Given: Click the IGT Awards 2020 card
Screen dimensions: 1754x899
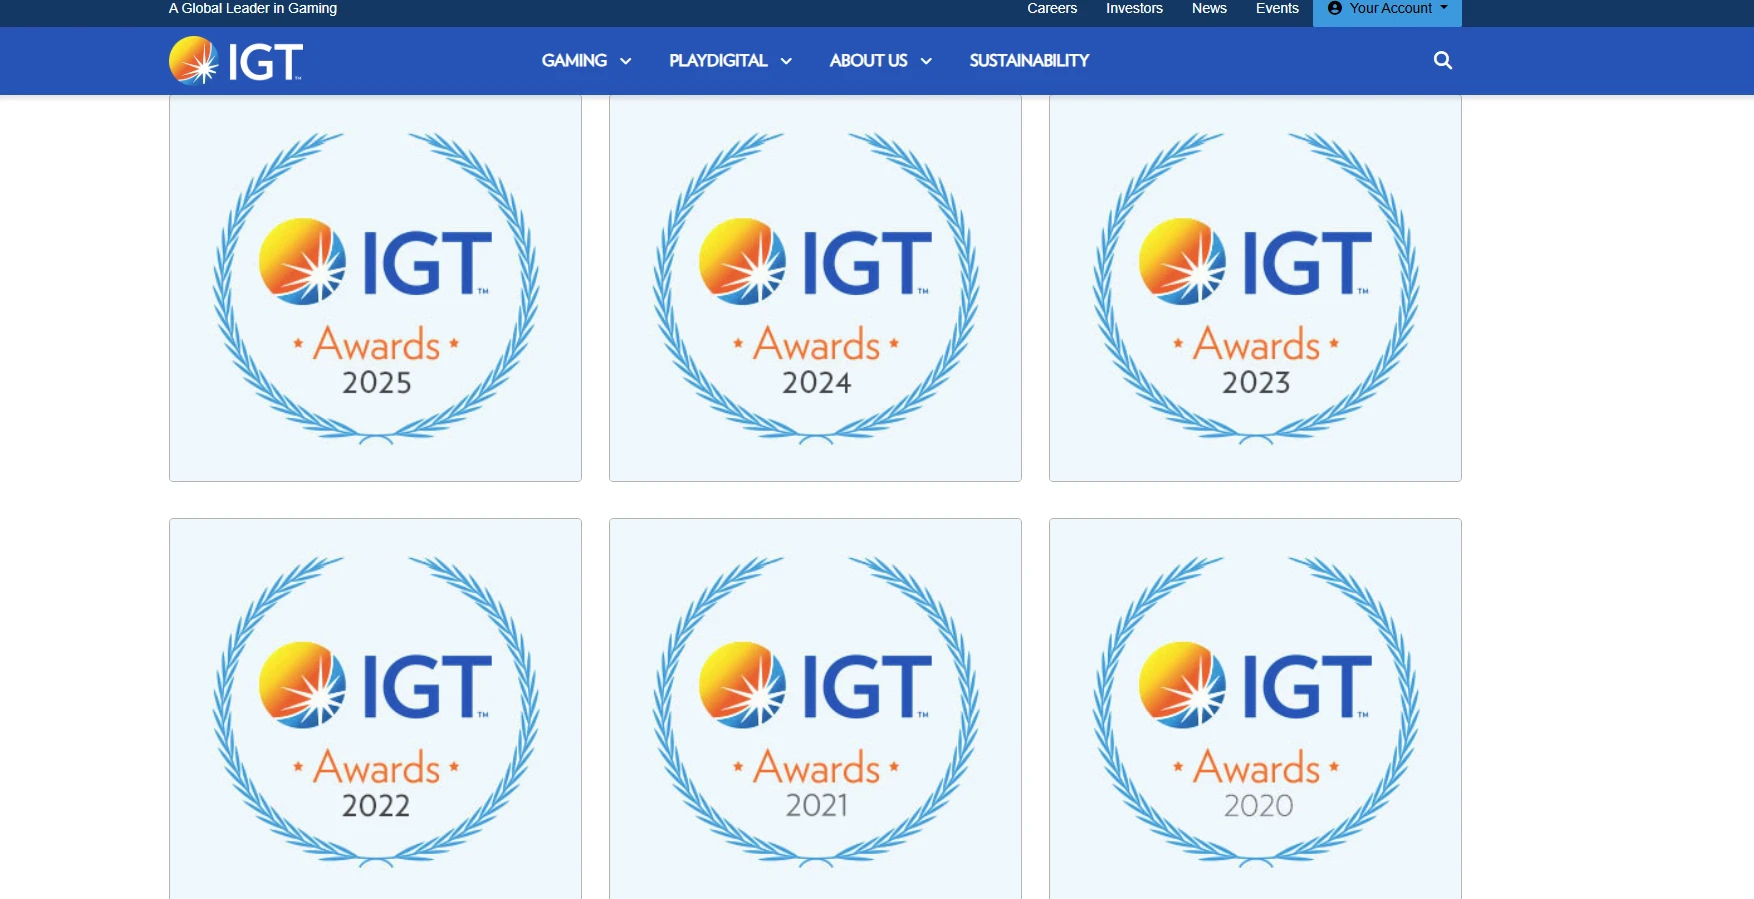Looking at the screenshot, I should click(x=1255, y=710).
